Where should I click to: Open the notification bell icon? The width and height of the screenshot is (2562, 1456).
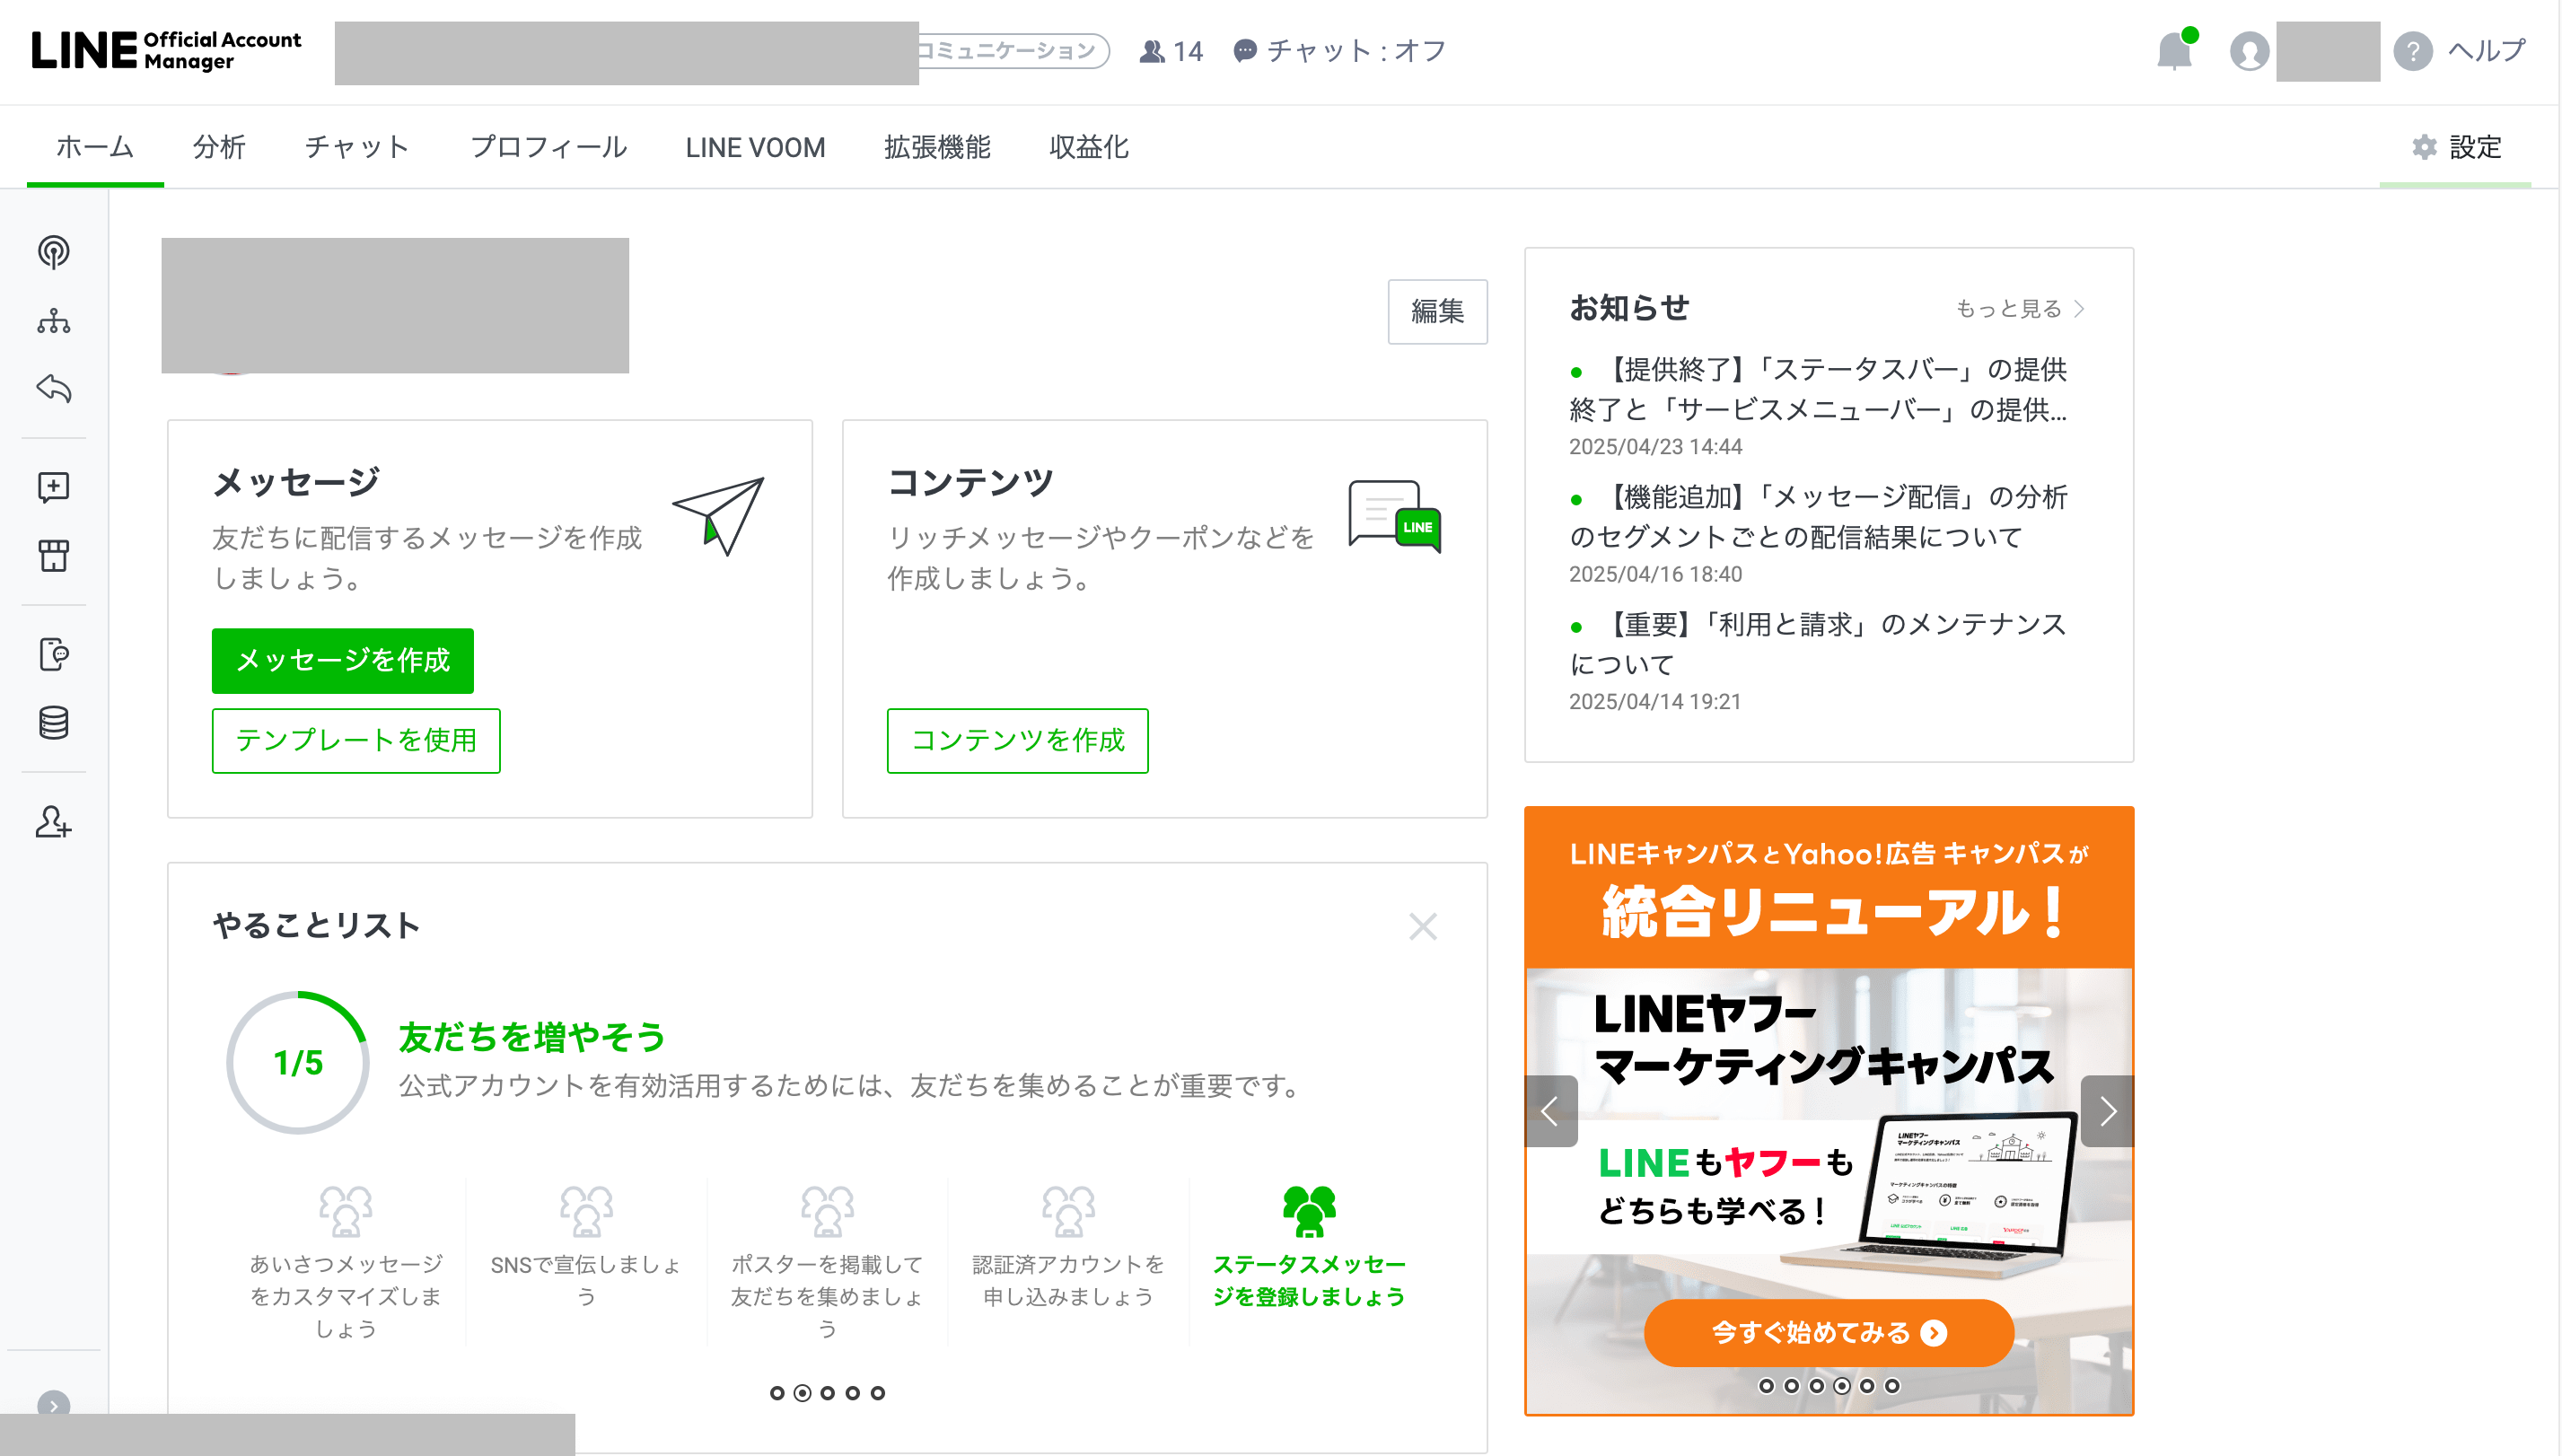[x=2175, y=50]
